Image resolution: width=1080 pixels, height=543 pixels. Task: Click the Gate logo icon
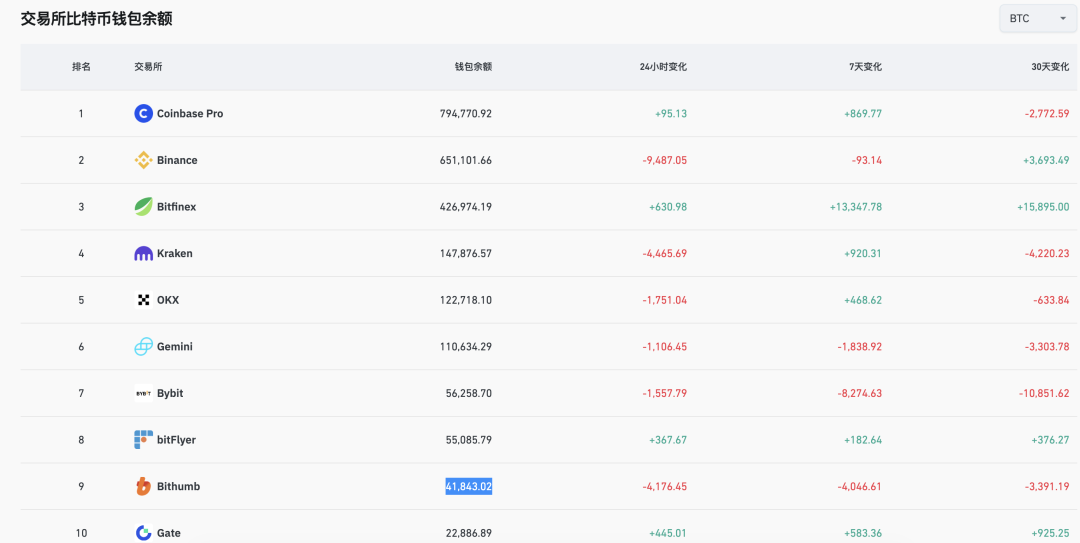(143, 533)
